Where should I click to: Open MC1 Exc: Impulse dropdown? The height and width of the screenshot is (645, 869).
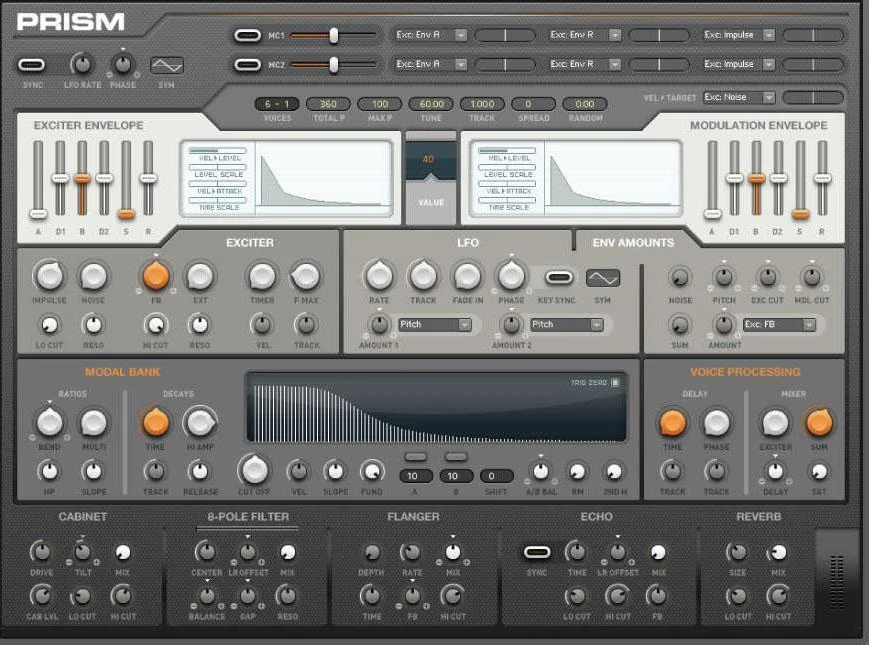[738, 35]
